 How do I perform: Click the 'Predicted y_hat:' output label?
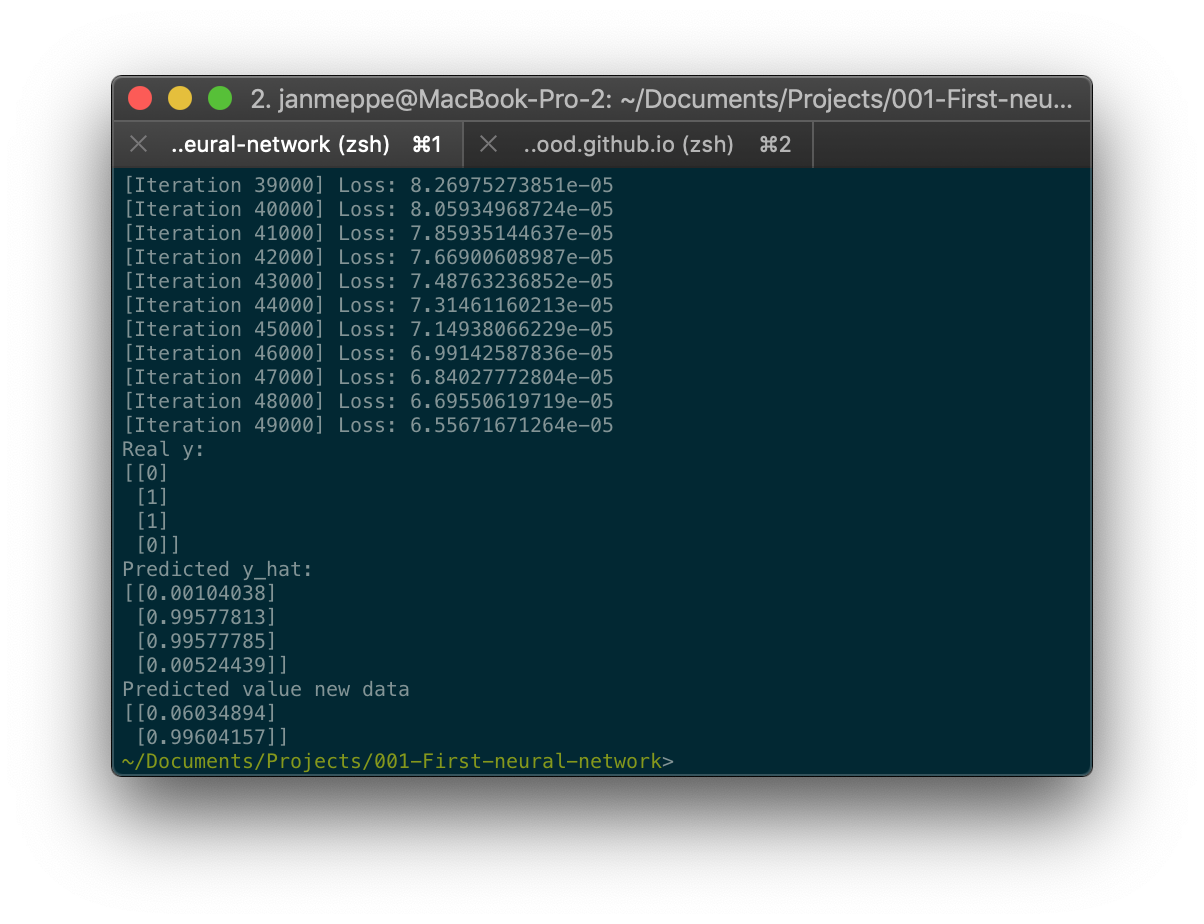217,569
